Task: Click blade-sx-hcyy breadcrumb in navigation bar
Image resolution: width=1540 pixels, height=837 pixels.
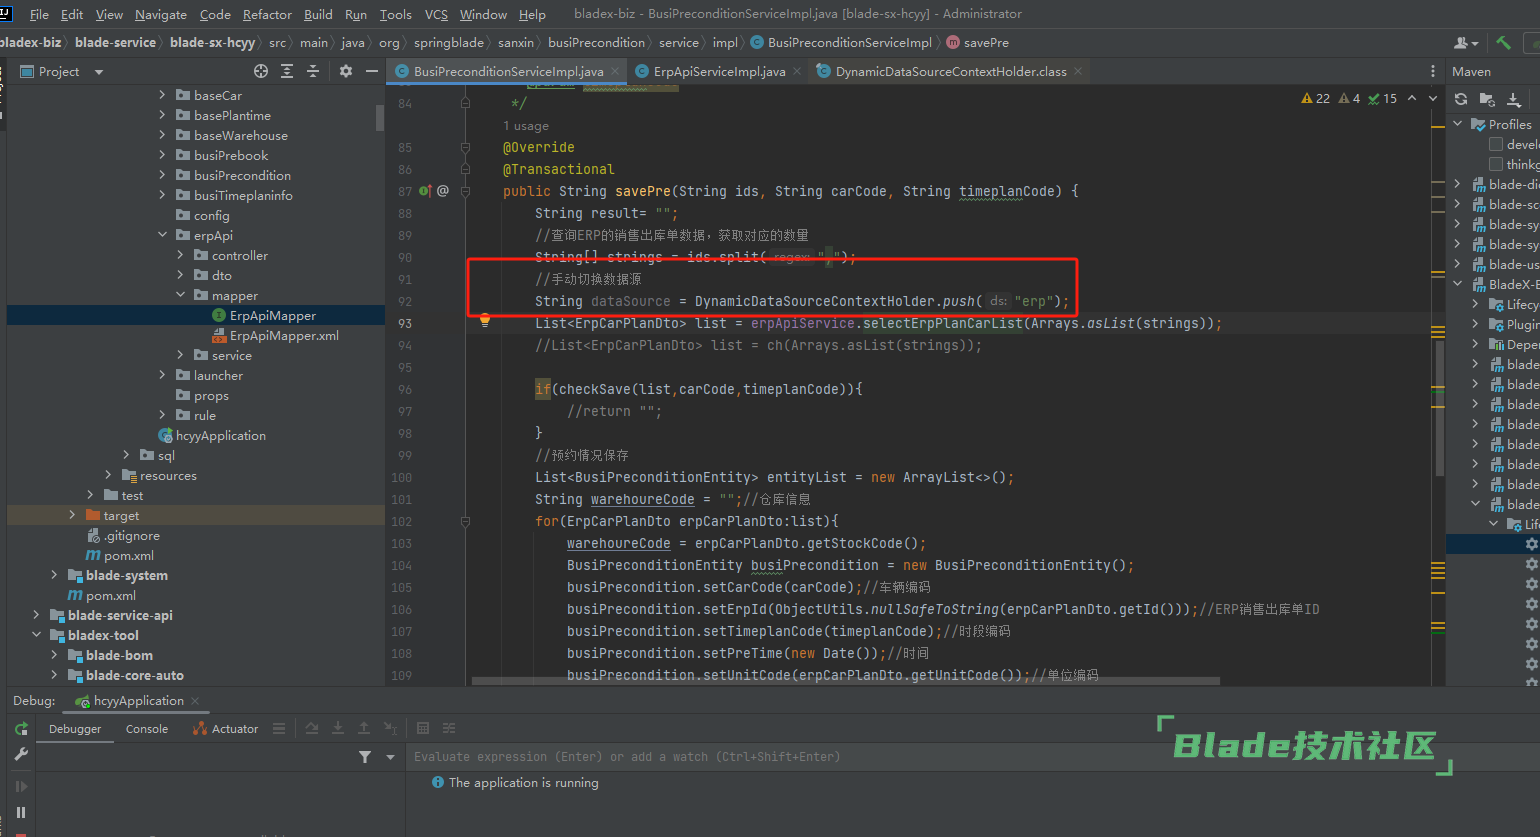Action: coord(212,43)
